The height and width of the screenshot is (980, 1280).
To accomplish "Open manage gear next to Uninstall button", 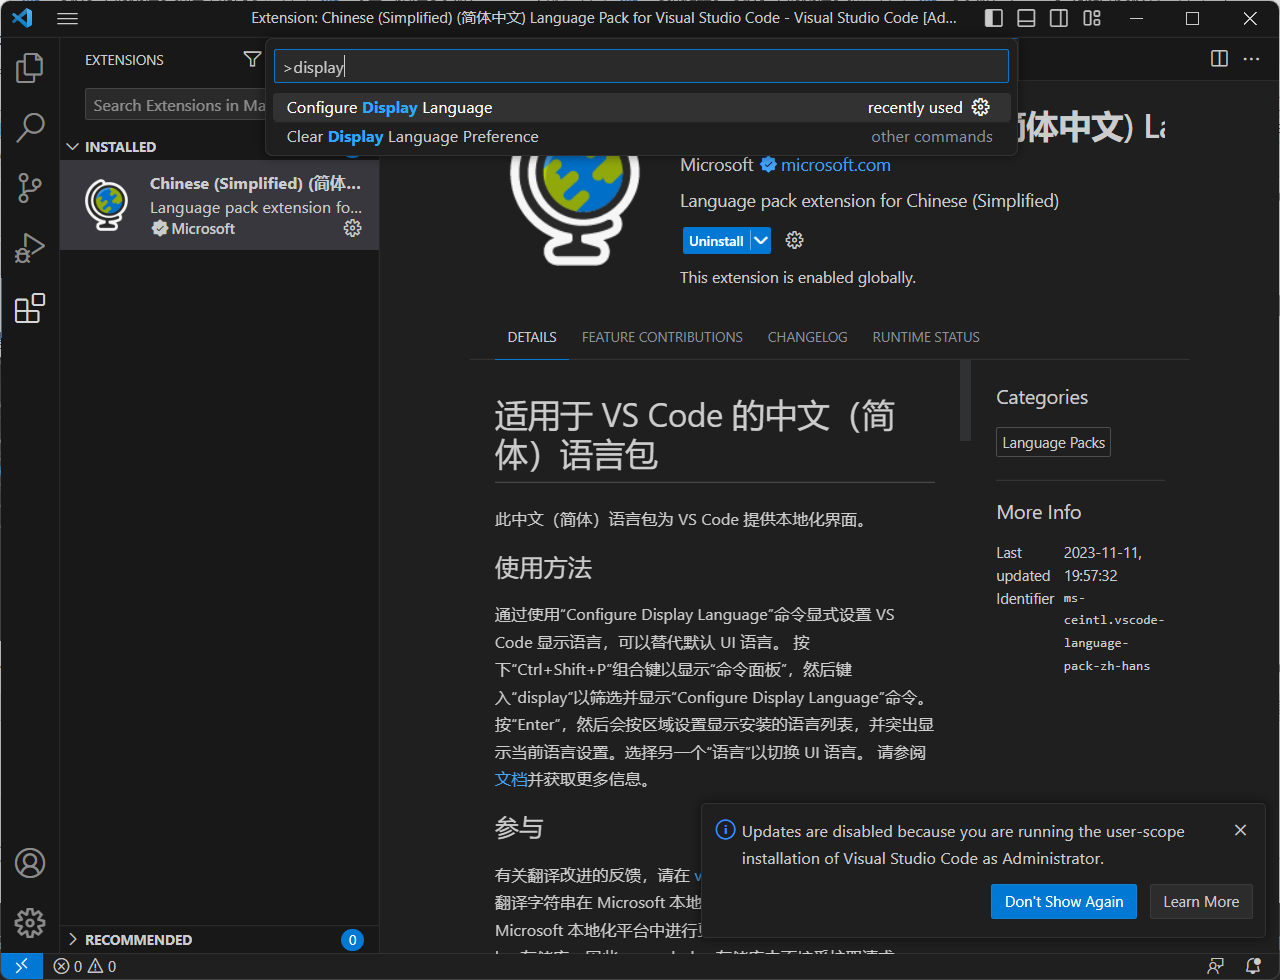I will coord(795,240).
